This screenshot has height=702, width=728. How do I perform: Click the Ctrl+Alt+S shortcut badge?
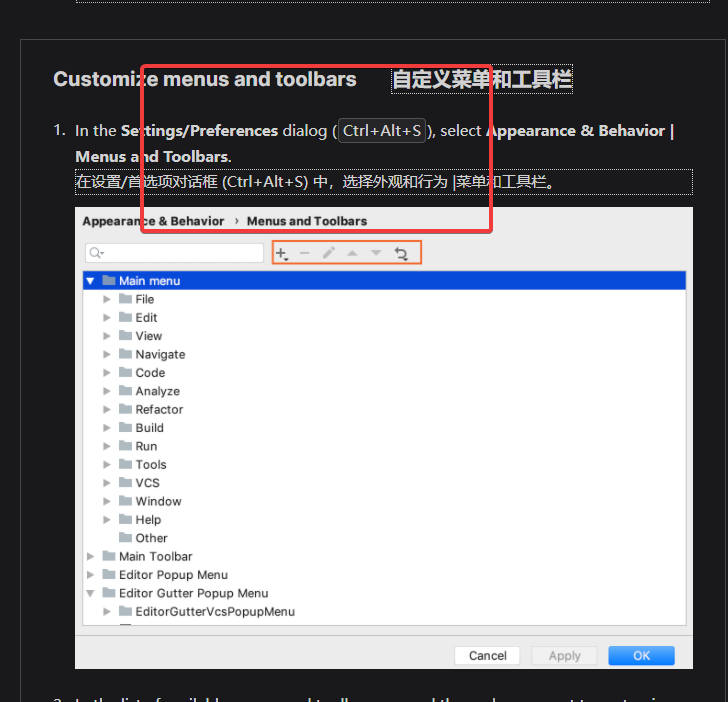click(382, 130)
